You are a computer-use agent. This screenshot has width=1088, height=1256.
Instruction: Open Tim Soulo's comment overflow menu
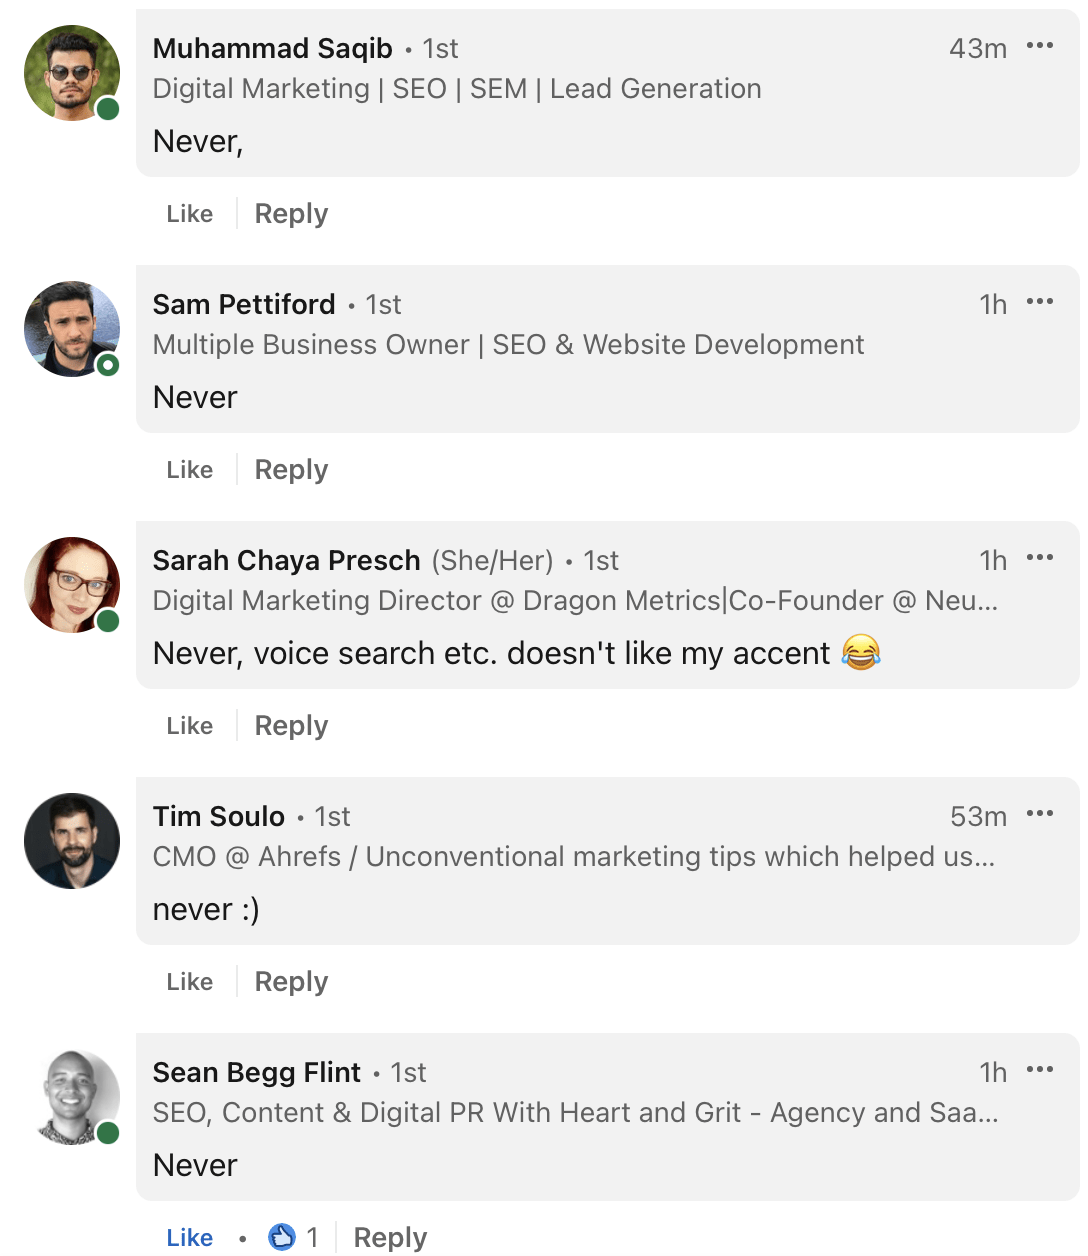pos(1041,813)
